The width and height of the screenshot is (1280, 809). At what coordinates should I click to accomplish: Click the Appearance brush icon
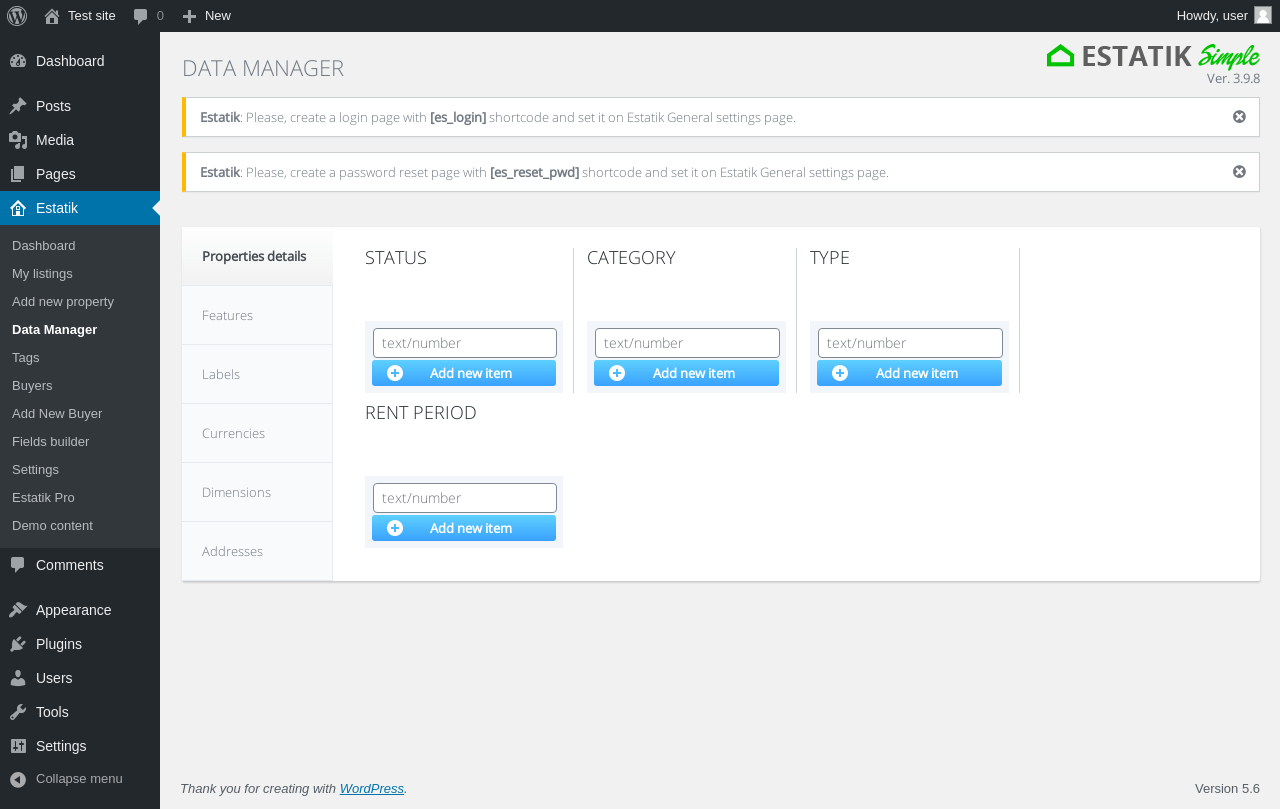tap(18, 610)
